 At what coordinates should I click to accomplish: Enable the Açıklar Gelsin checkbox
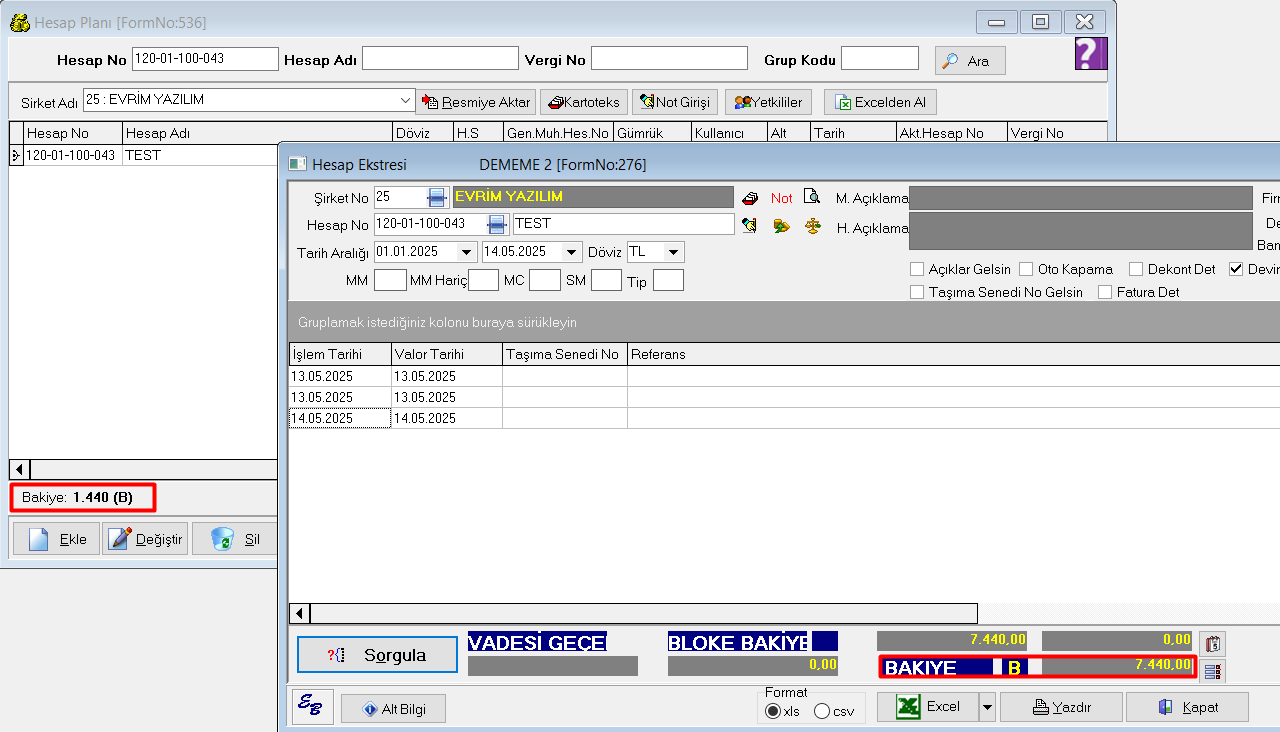click(x=917, y=269)
